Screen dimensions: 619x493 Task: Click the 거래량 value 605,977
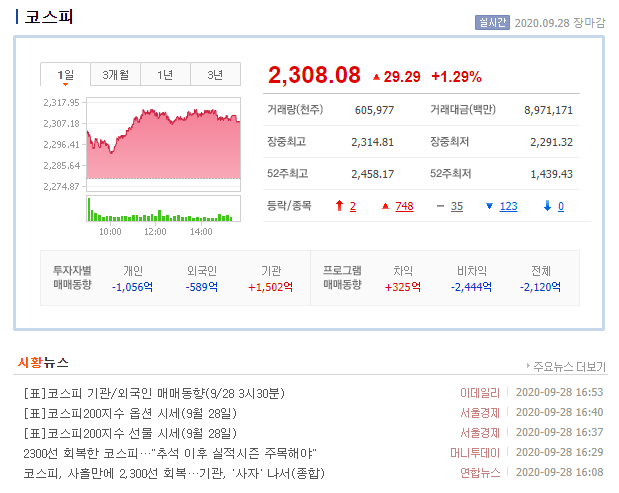click(x=374, y=110)
